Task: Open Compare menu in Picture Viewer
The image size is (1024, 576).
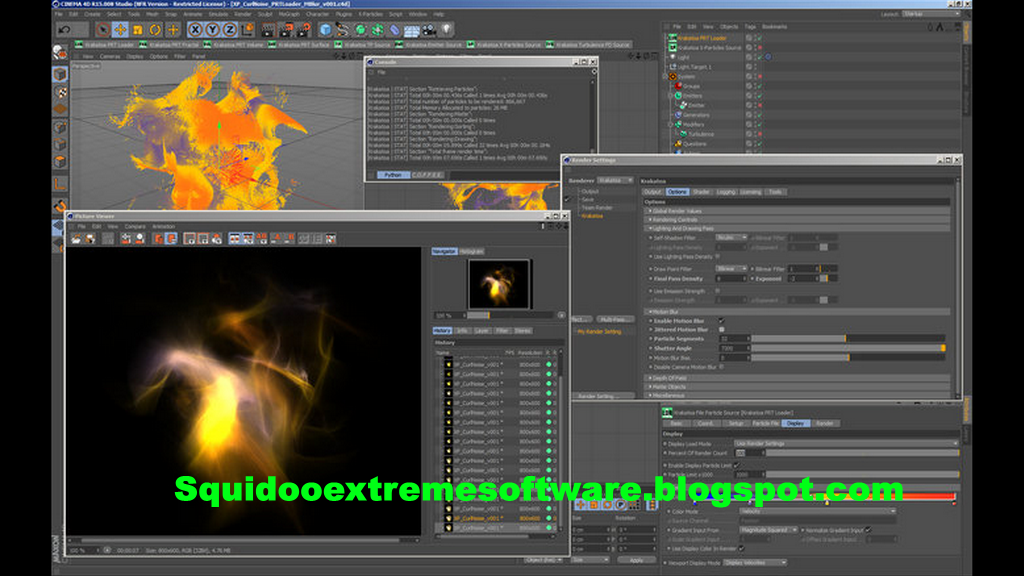Action: coord(135,227)
